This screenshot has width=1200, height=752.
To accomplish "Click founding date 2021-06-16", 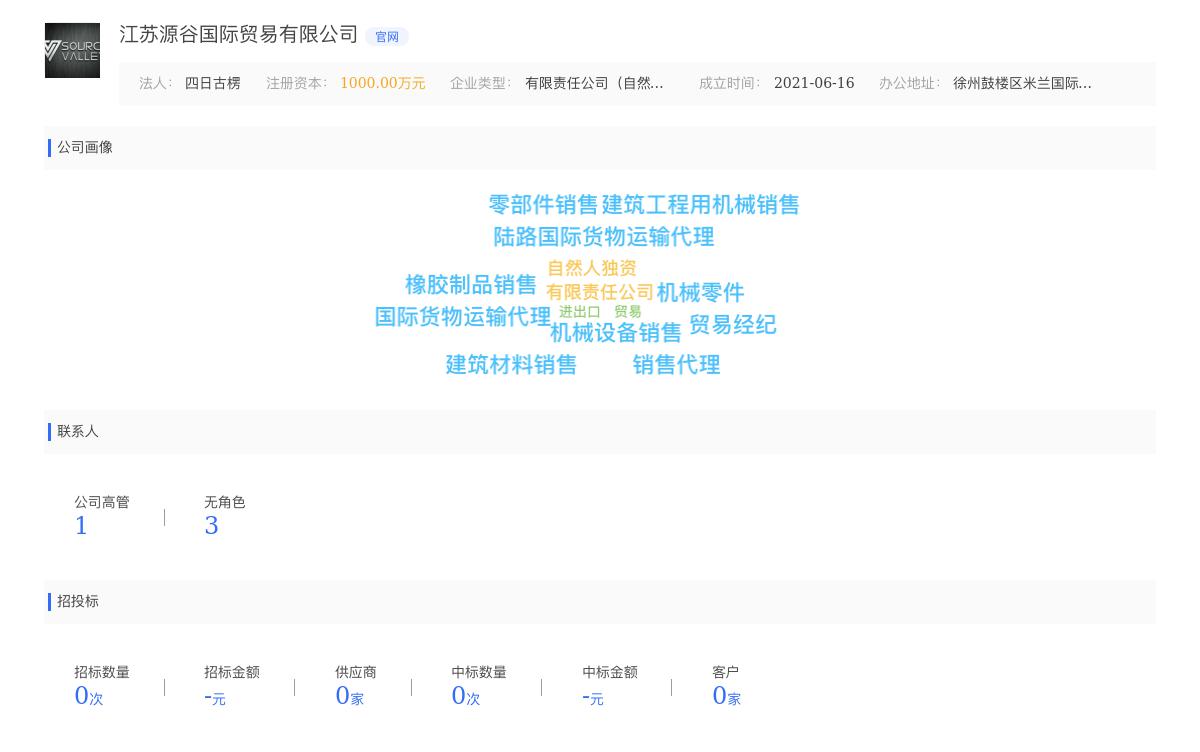I will pyautogui.click(x=814, y=83).
